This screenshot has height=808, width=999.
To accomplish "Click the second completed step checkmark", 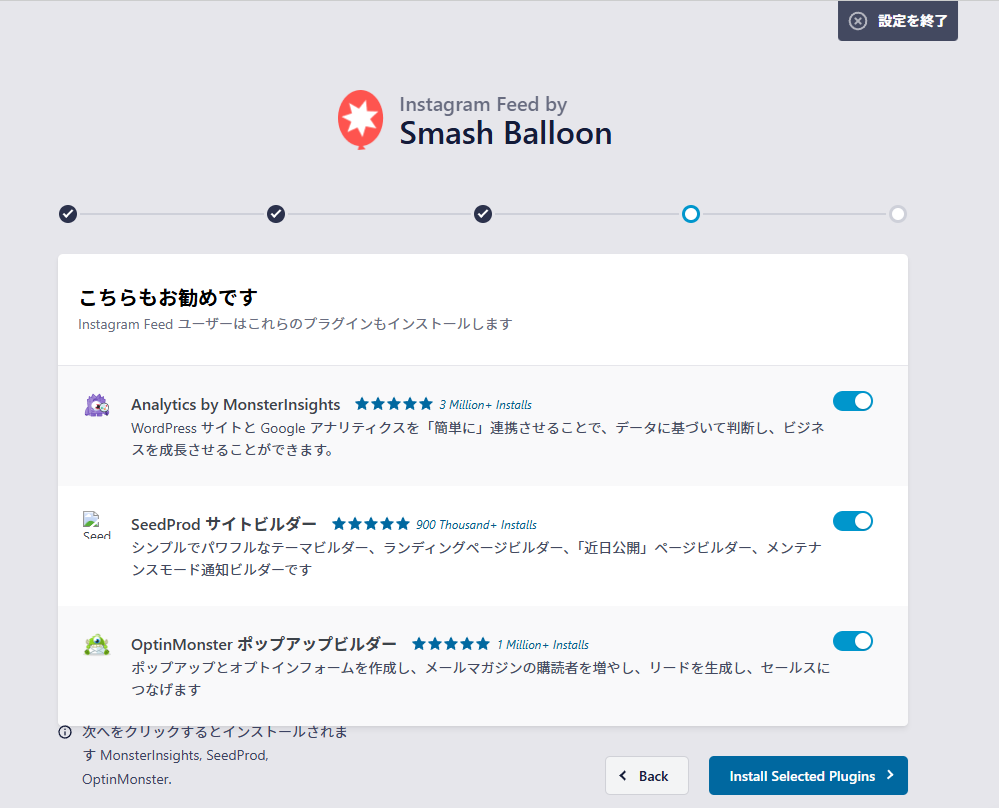I will pyautogui.click(x=276, y=214).
